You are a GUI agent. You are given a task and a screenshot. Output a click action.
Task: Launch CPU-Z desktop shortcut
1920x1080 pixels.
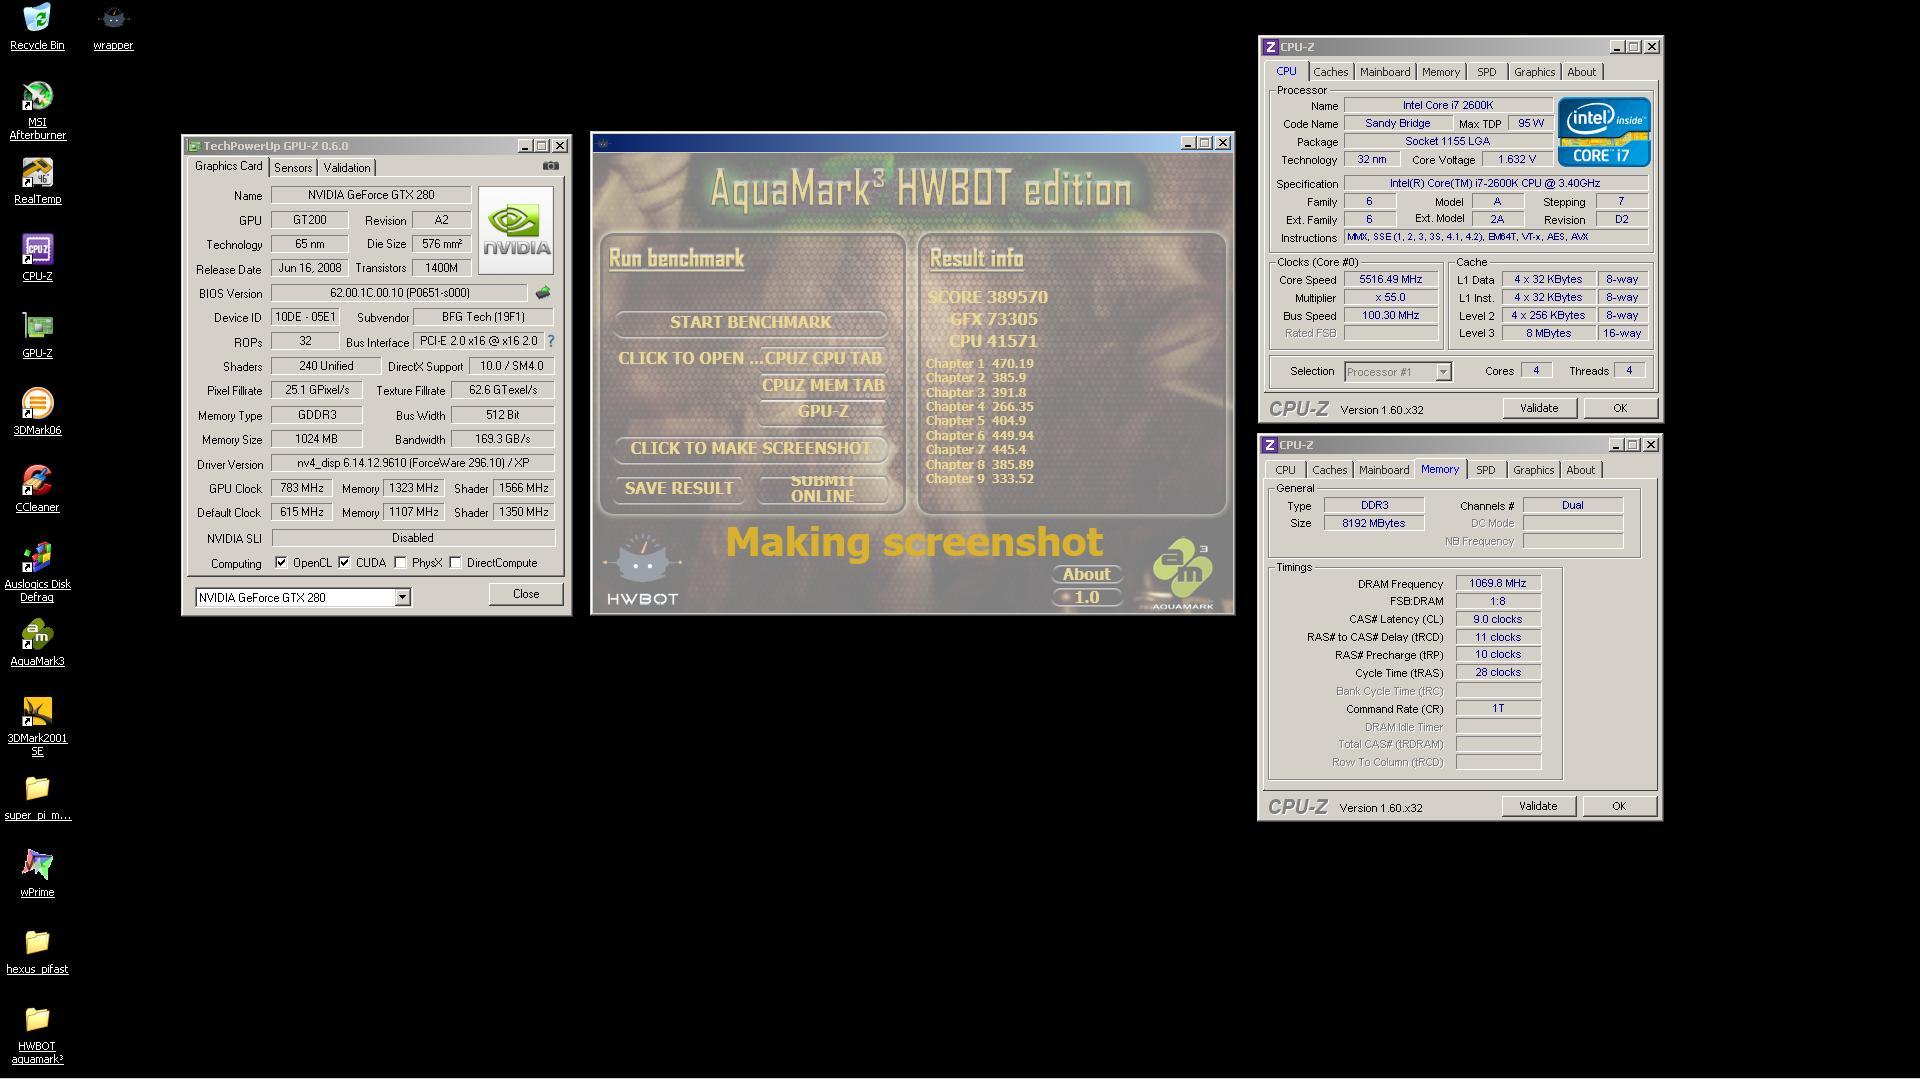[37, 258]
